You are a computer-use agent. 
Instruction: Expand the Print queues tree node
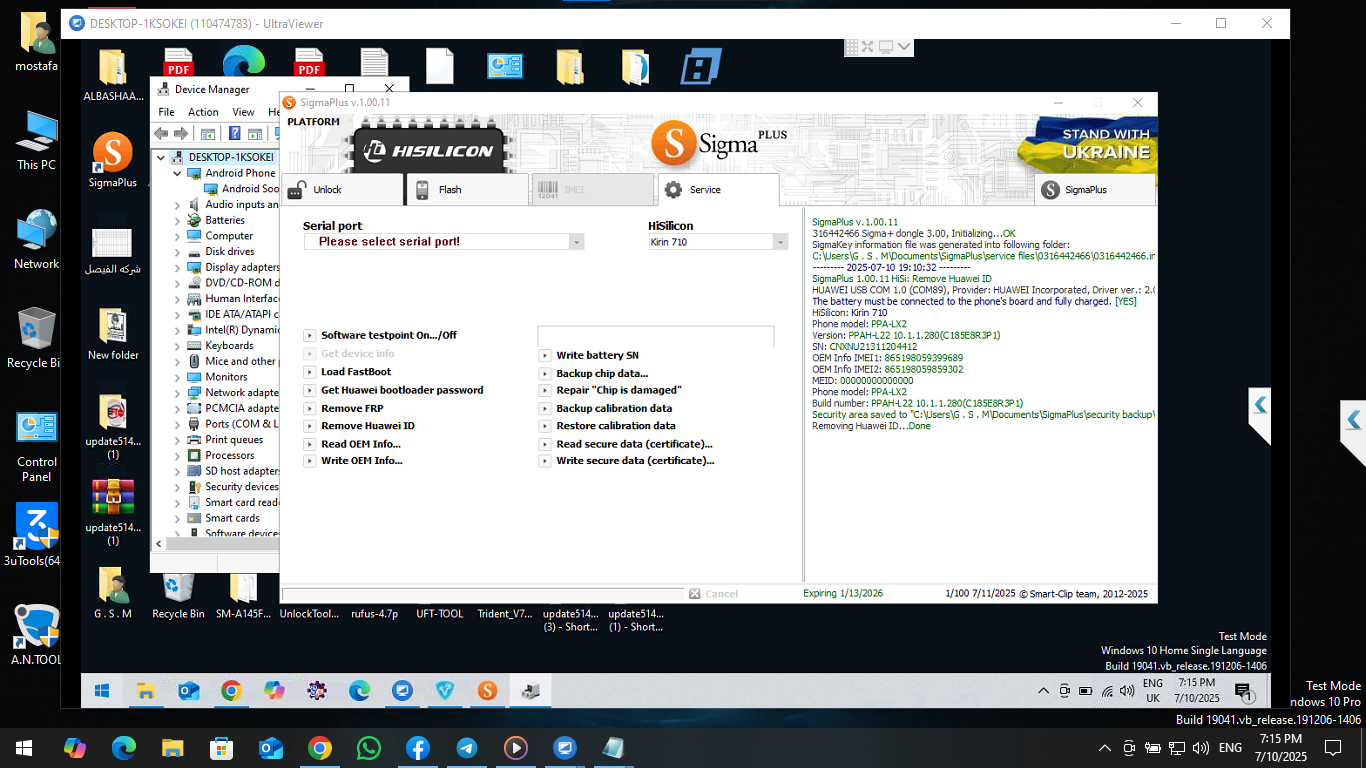coord(178,440)
